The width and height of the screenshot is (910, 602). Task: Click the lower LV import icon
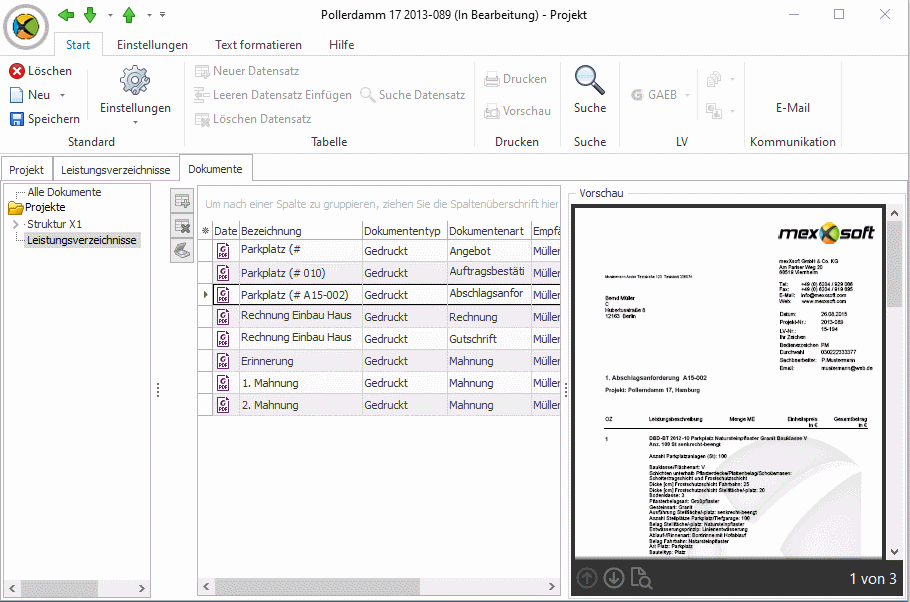(x=714, y=110)
